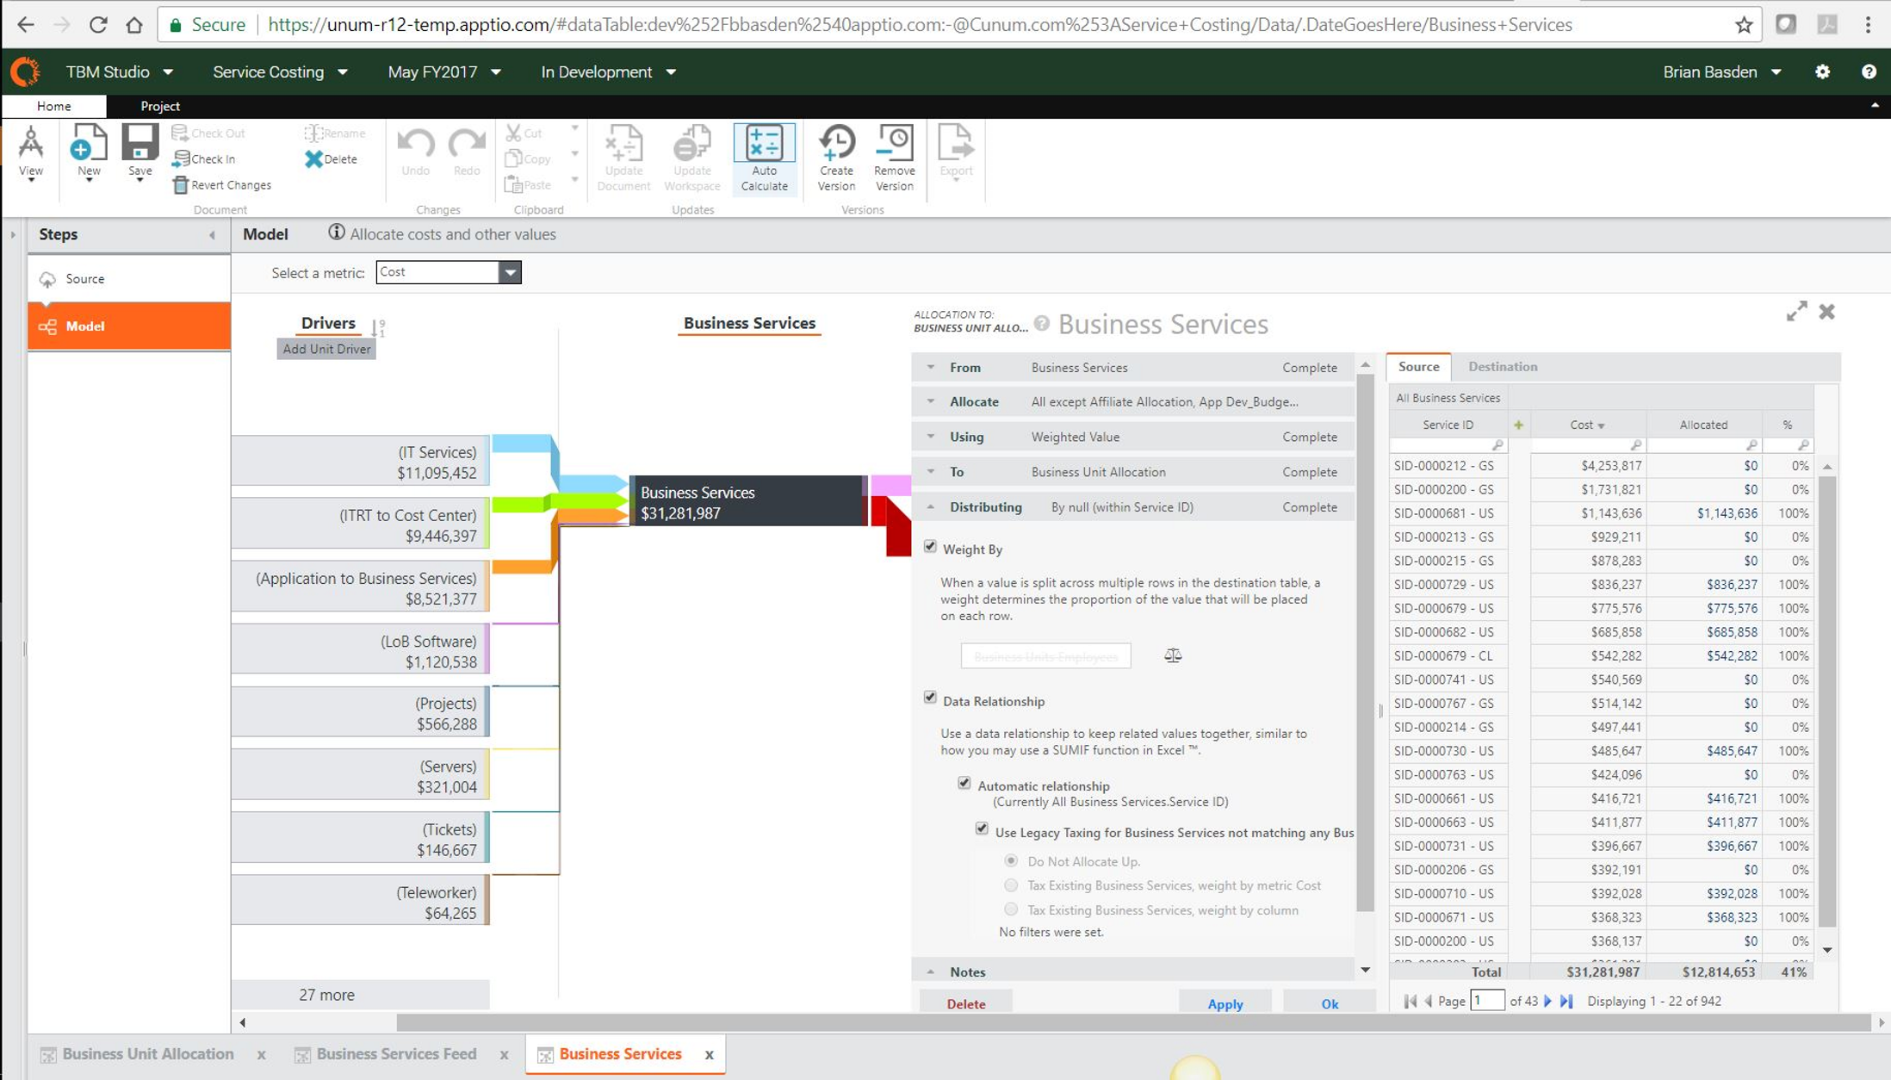This screenshot has height=1080, width=1891.
Task: Expand the Allocate section
Action: click(x=931, y=402)
